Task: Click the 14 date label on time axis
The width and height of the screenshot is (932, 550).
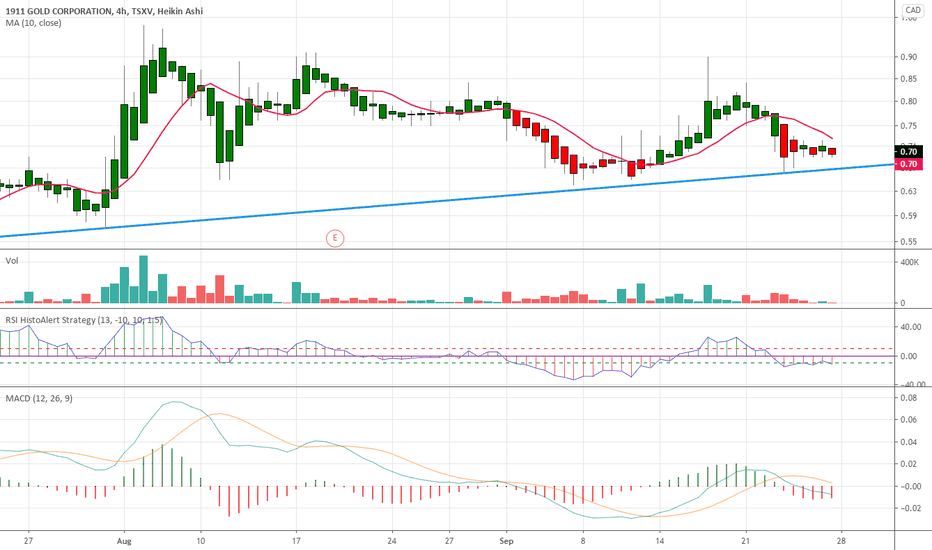Action: point(660,541)
